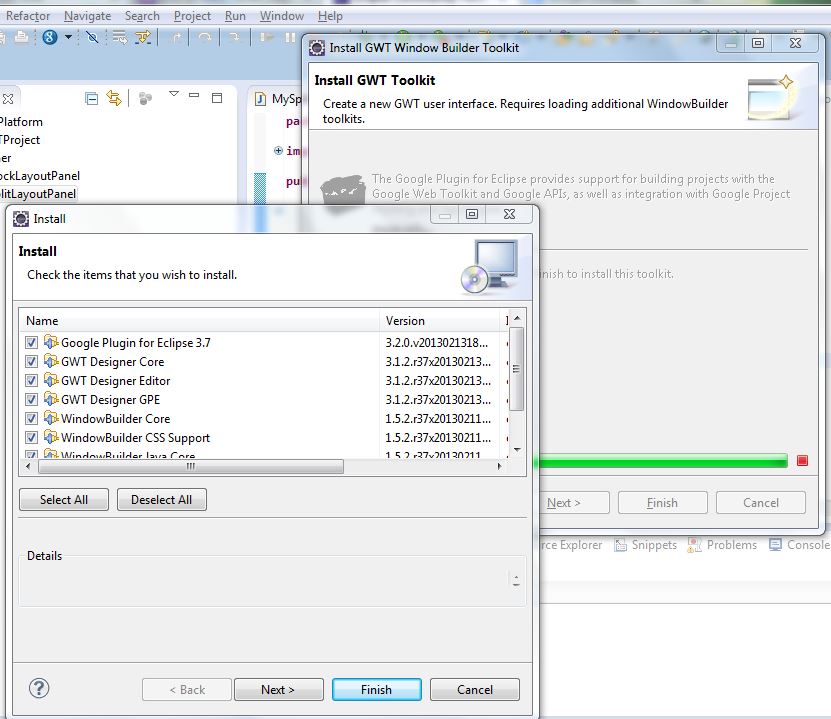Screen dimensions: 831x719
Task: Click version cell 3.2.0.v2013021318
Action: (x=437, y=343)
